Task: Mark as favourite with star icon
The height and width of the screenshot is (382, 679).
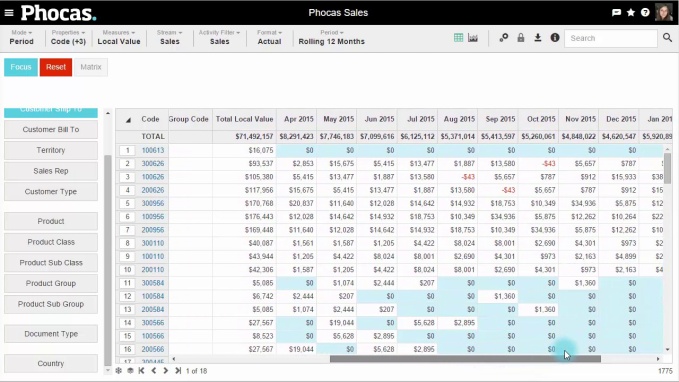Action: (631, 13)
